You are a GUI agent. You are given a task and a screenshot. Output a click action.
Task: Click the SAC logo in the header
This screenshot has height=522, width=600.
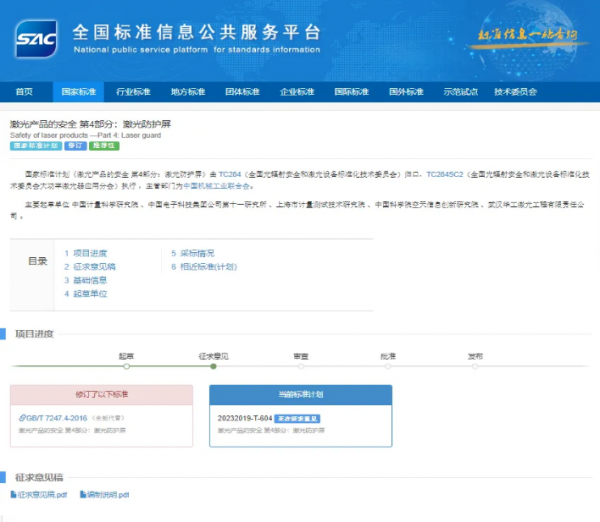[36, 40]
